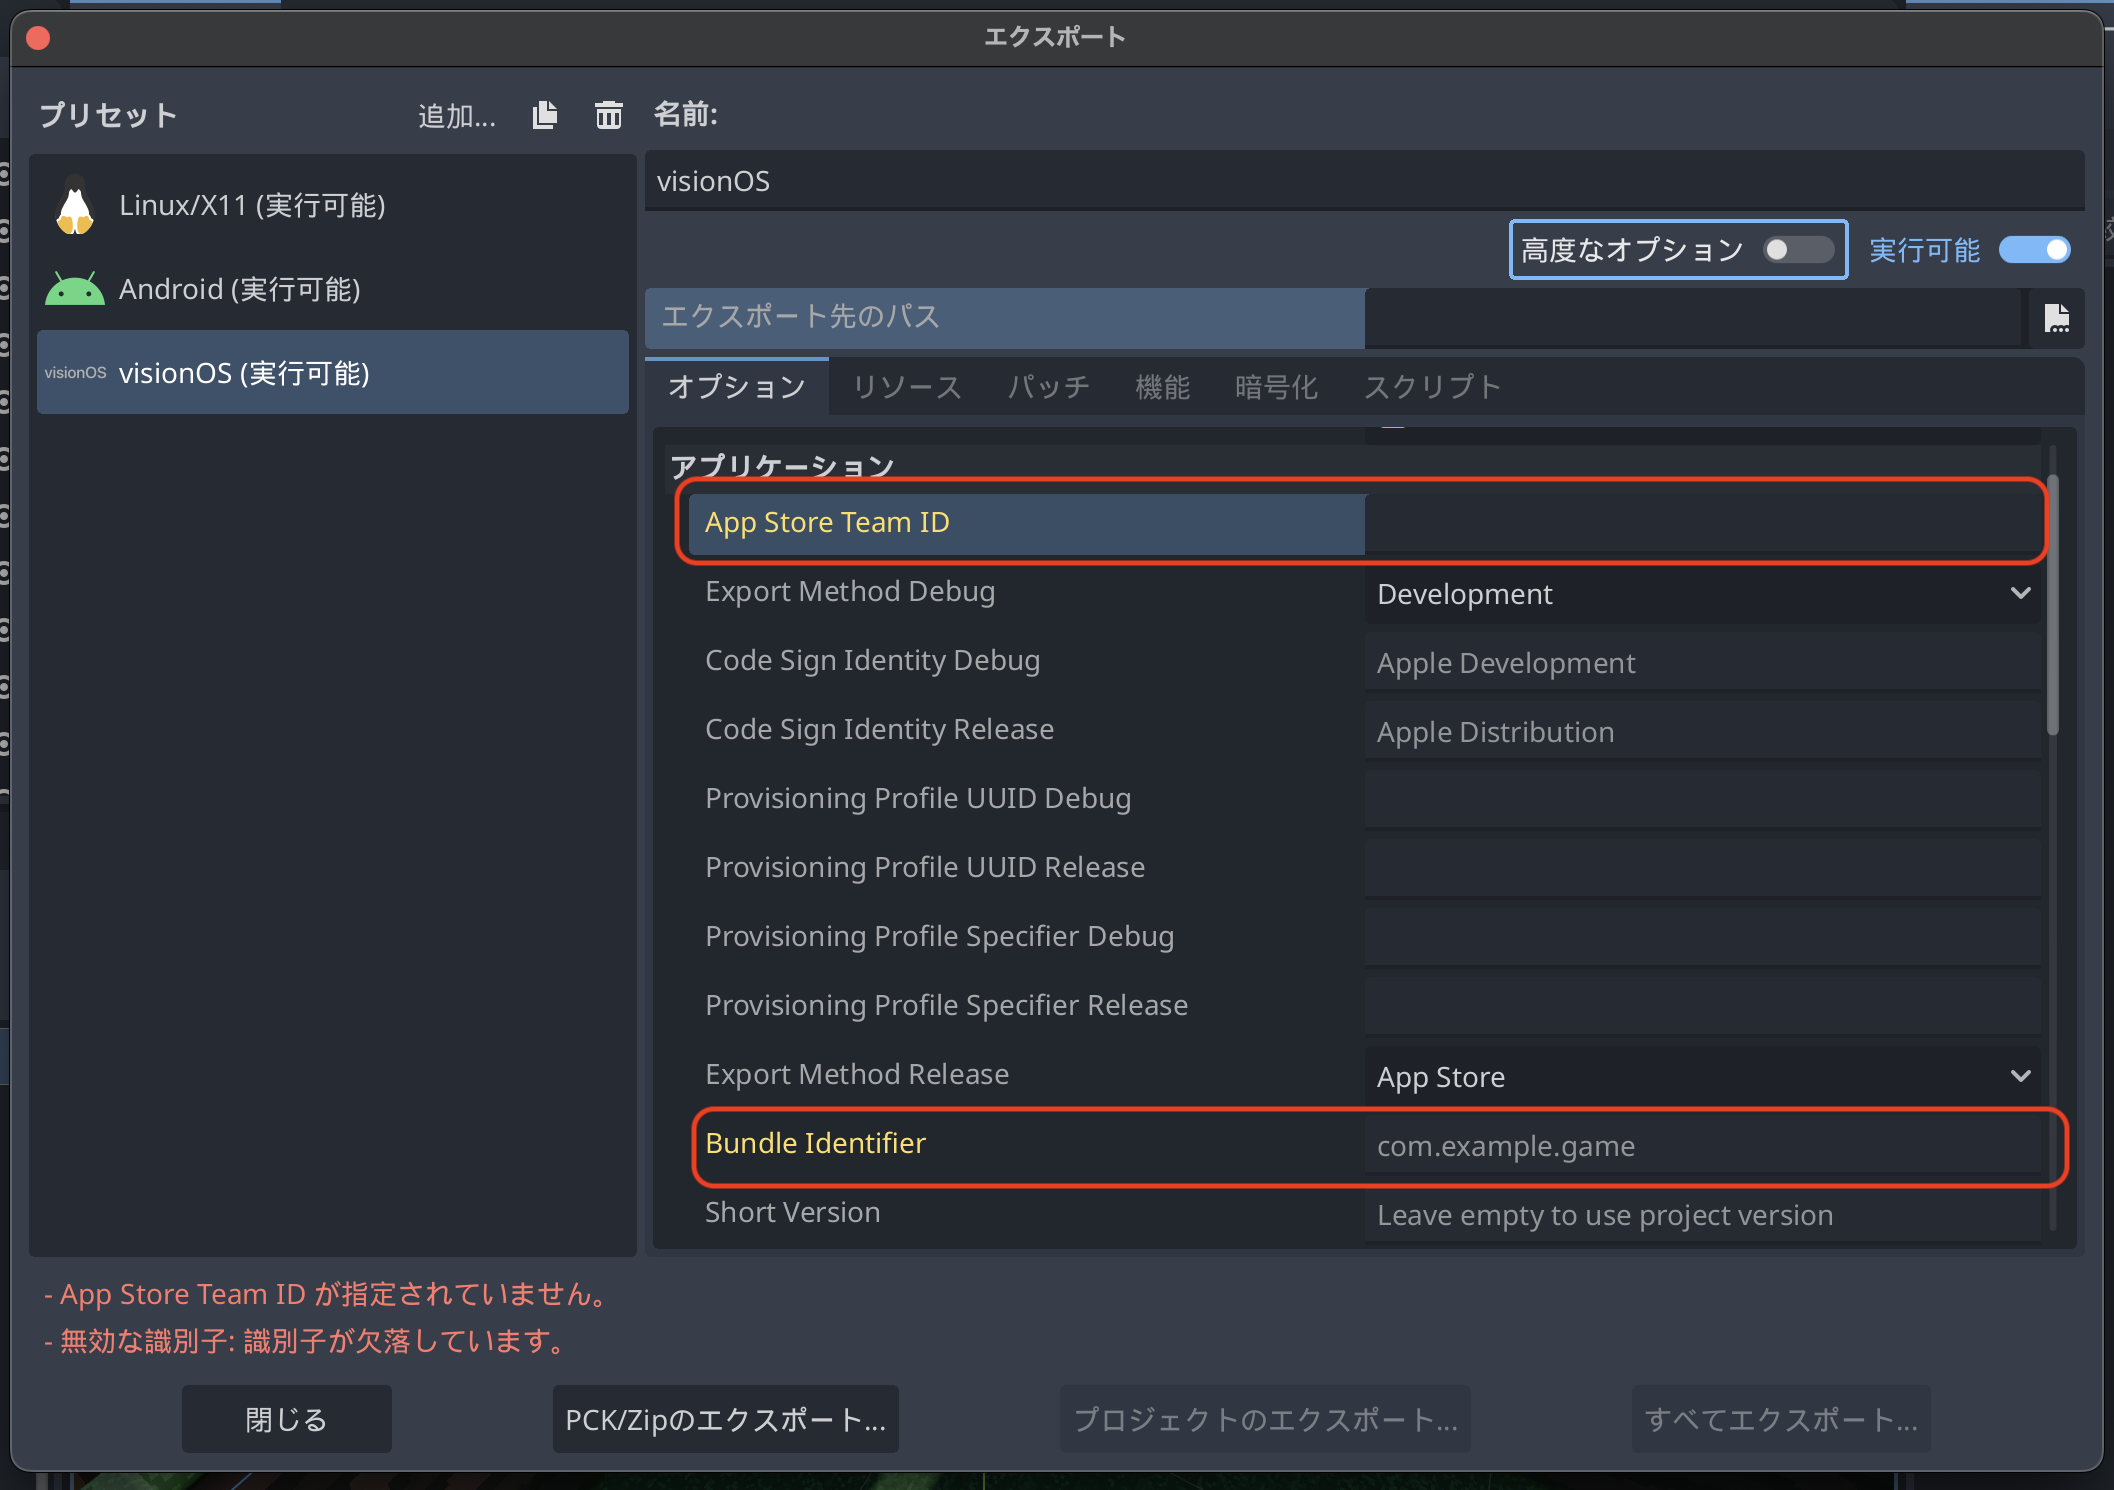This screenshot has height=1490, width=2114.
Task: Select the Android robot preset icon
Action: tap(75, 289)
